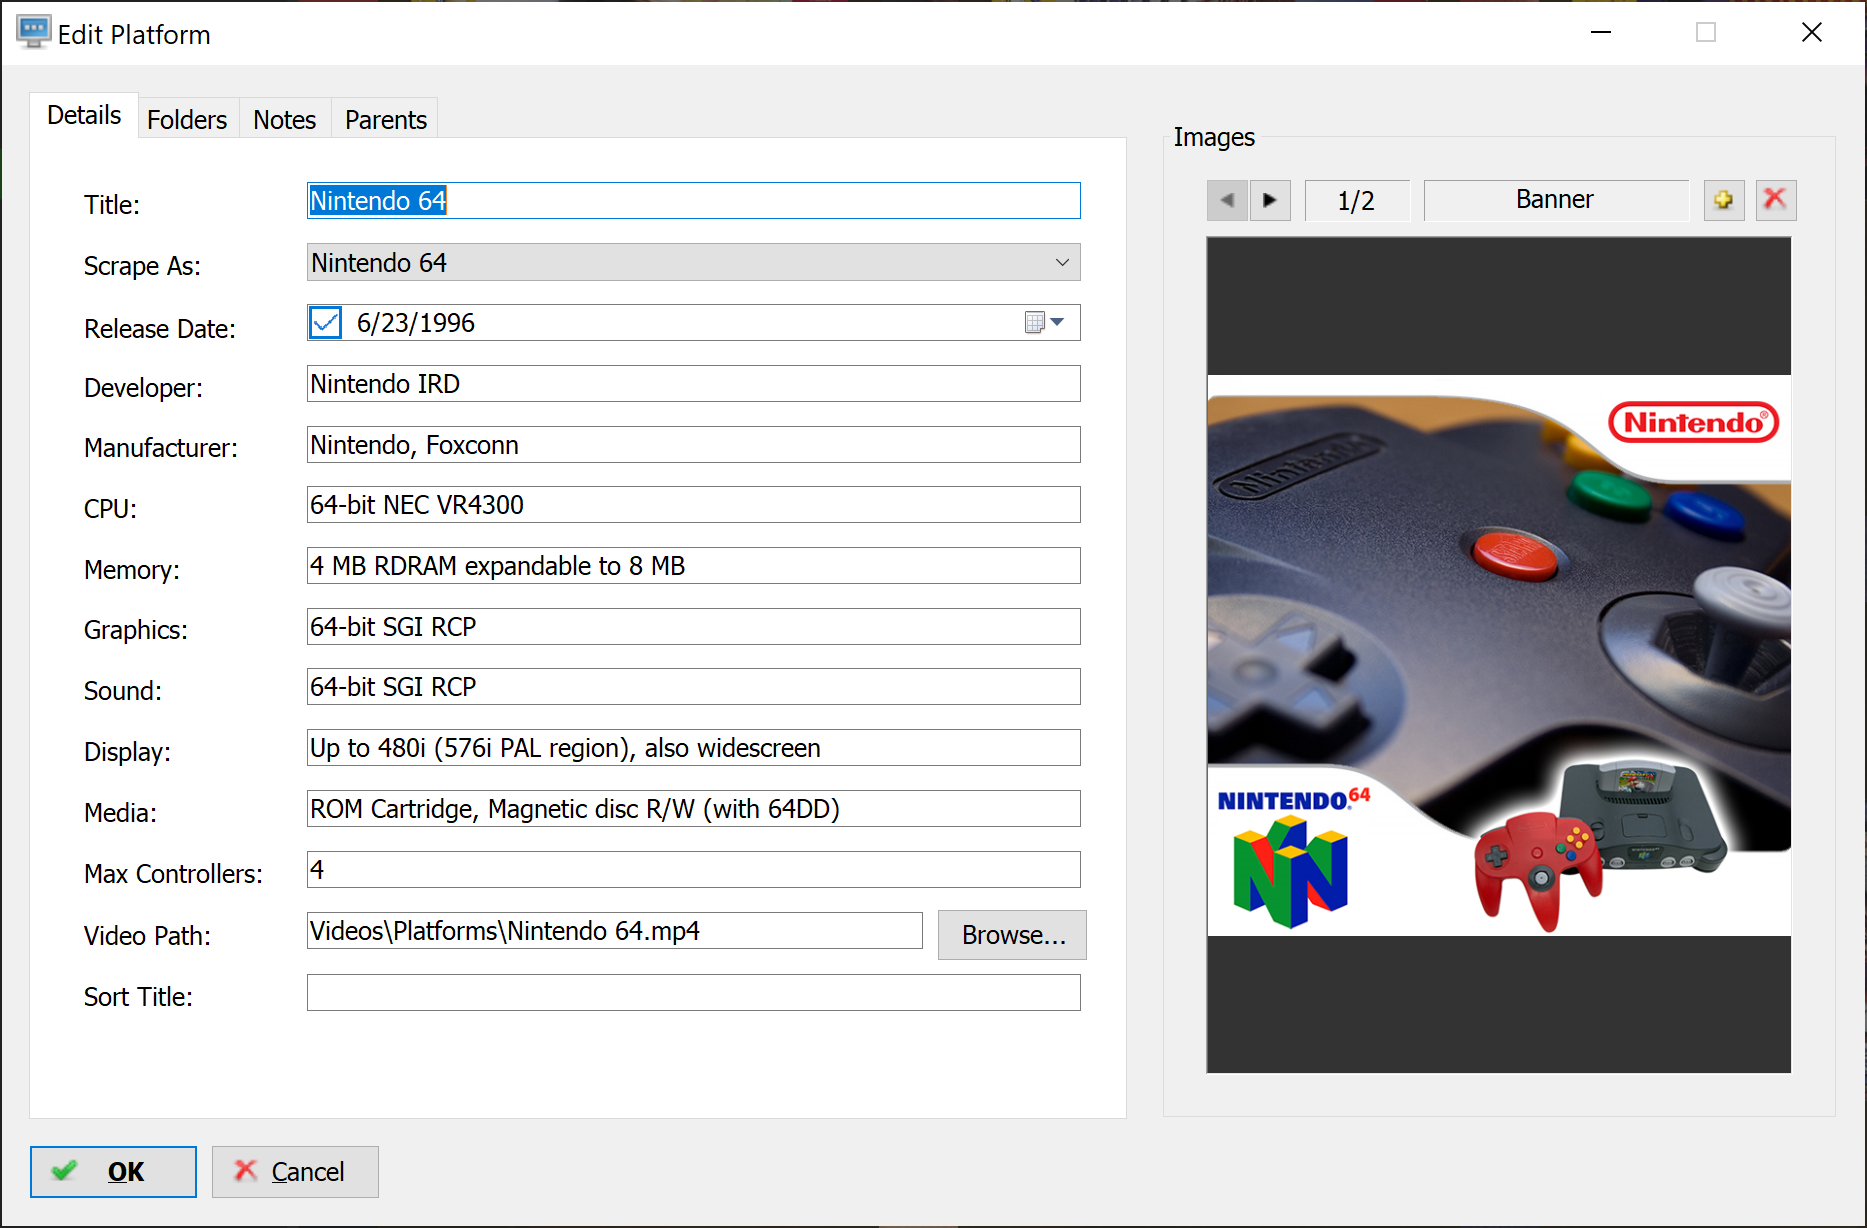
Task: Click the Media input field
Action: pyautogui.click(x=694, y=809)
